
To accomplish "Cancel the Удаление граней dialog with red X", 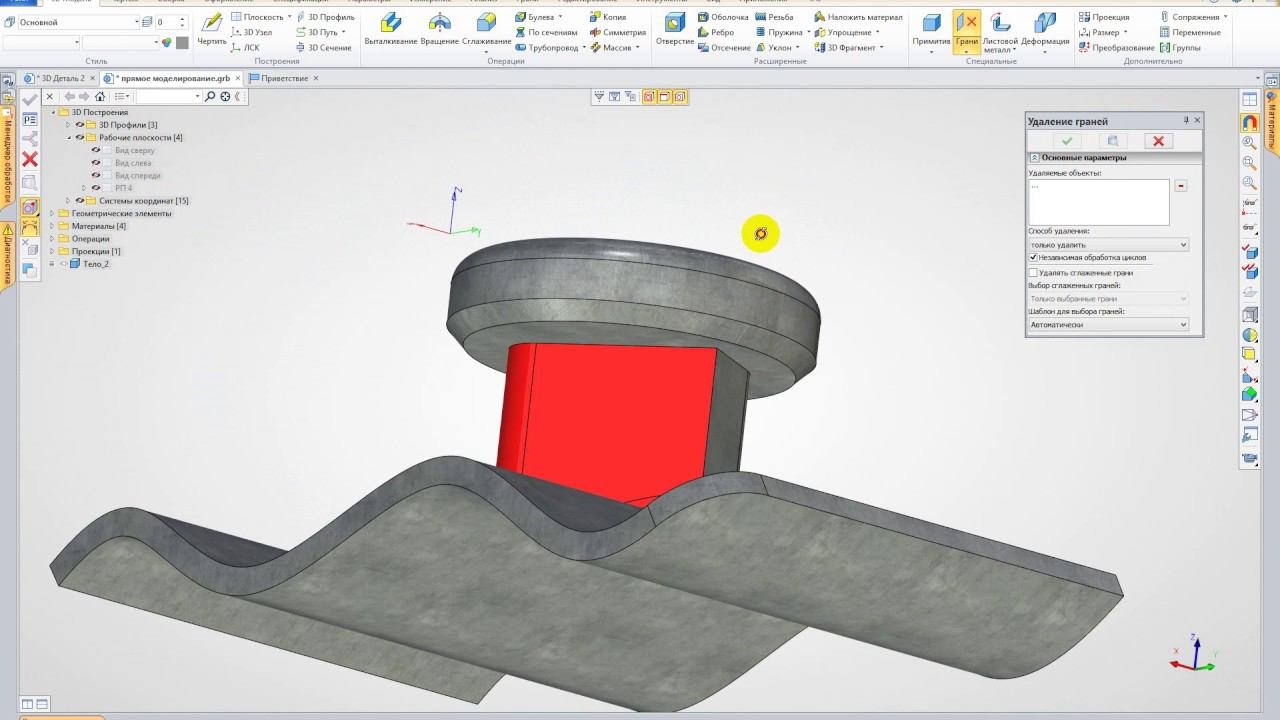I will [x=1158, y=141].
